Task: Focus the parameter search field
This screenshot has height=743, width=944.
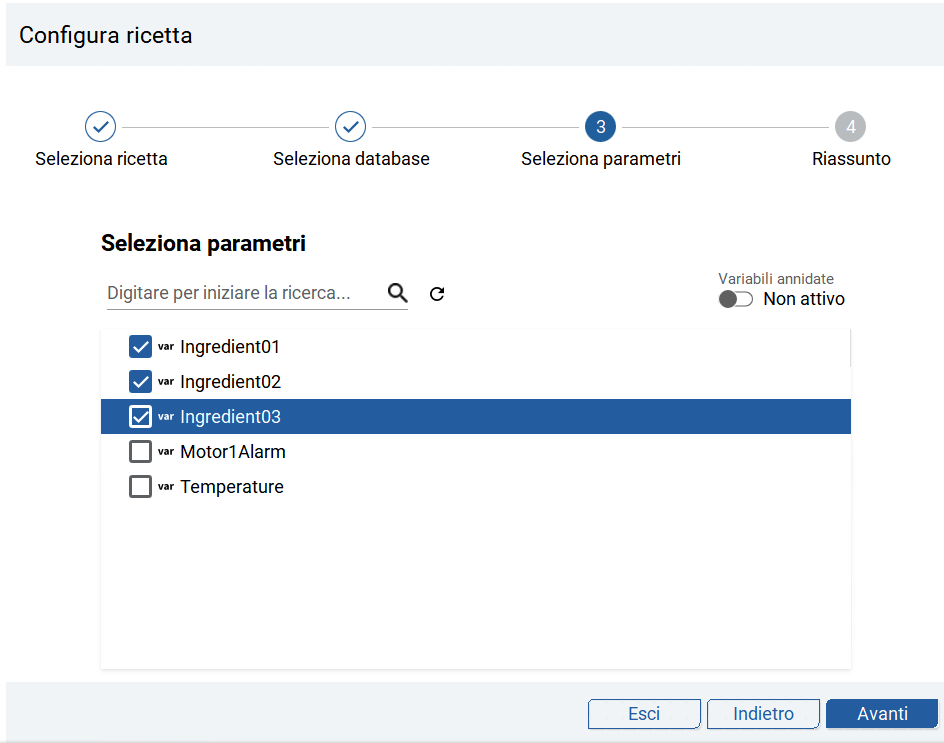Action: [x=246, y=293]
